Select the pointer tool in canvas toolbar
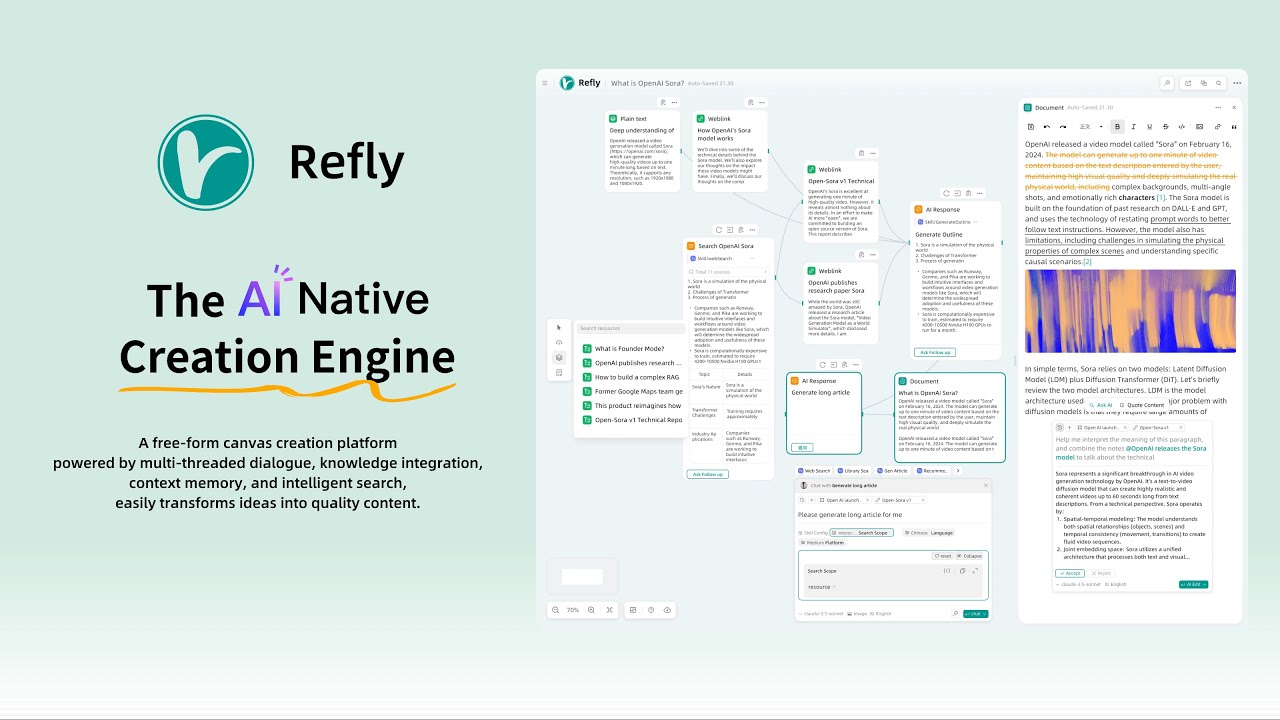 (559, 328)
